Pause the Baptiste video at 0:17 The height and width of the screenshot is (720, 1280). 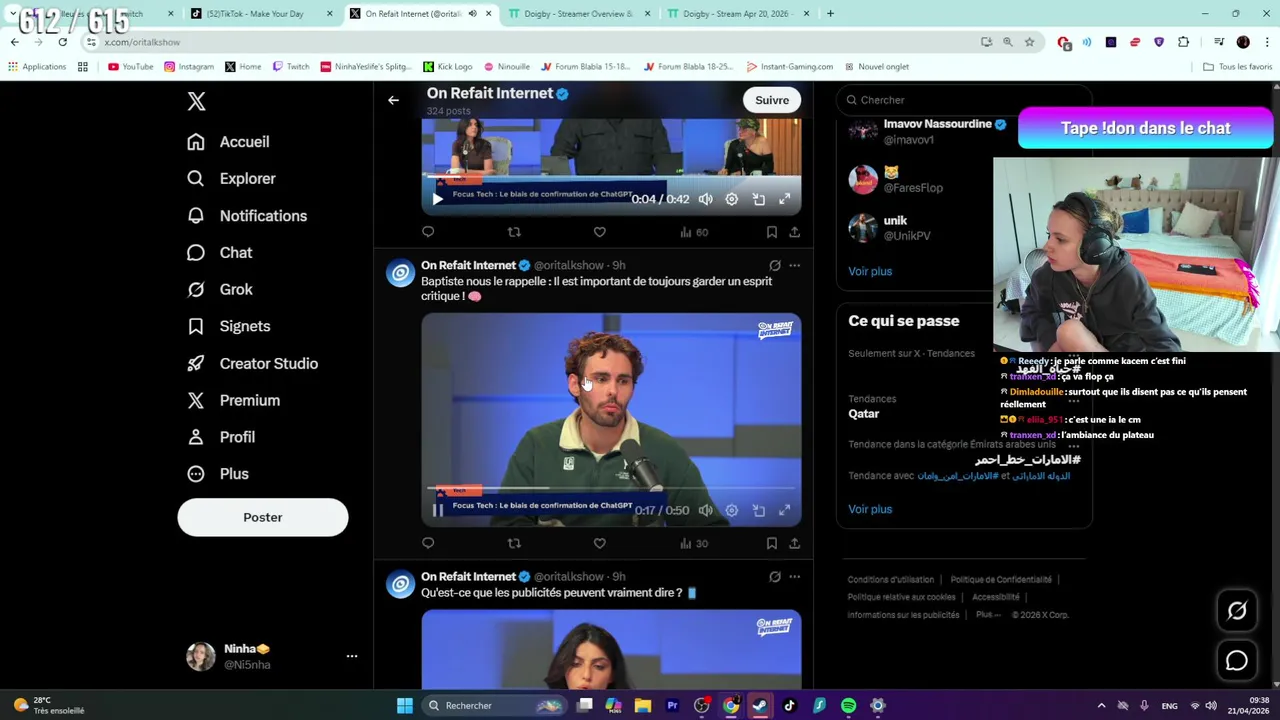(437, 511)
